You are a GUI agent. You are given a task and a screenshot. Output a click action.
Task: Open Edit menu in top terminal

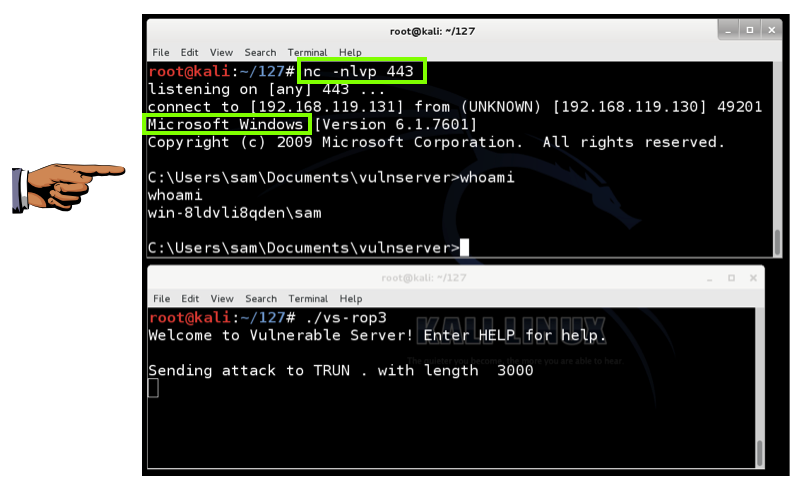point(189,52)
